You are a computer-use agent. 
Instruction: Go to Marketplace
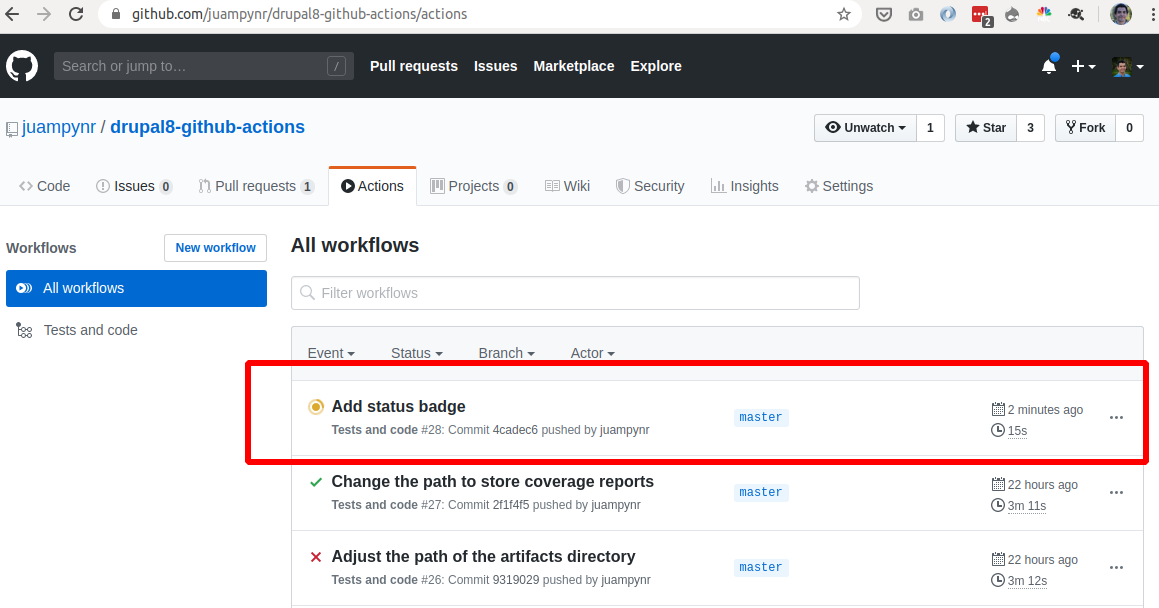pyautogui.click(x=574, y=66)
